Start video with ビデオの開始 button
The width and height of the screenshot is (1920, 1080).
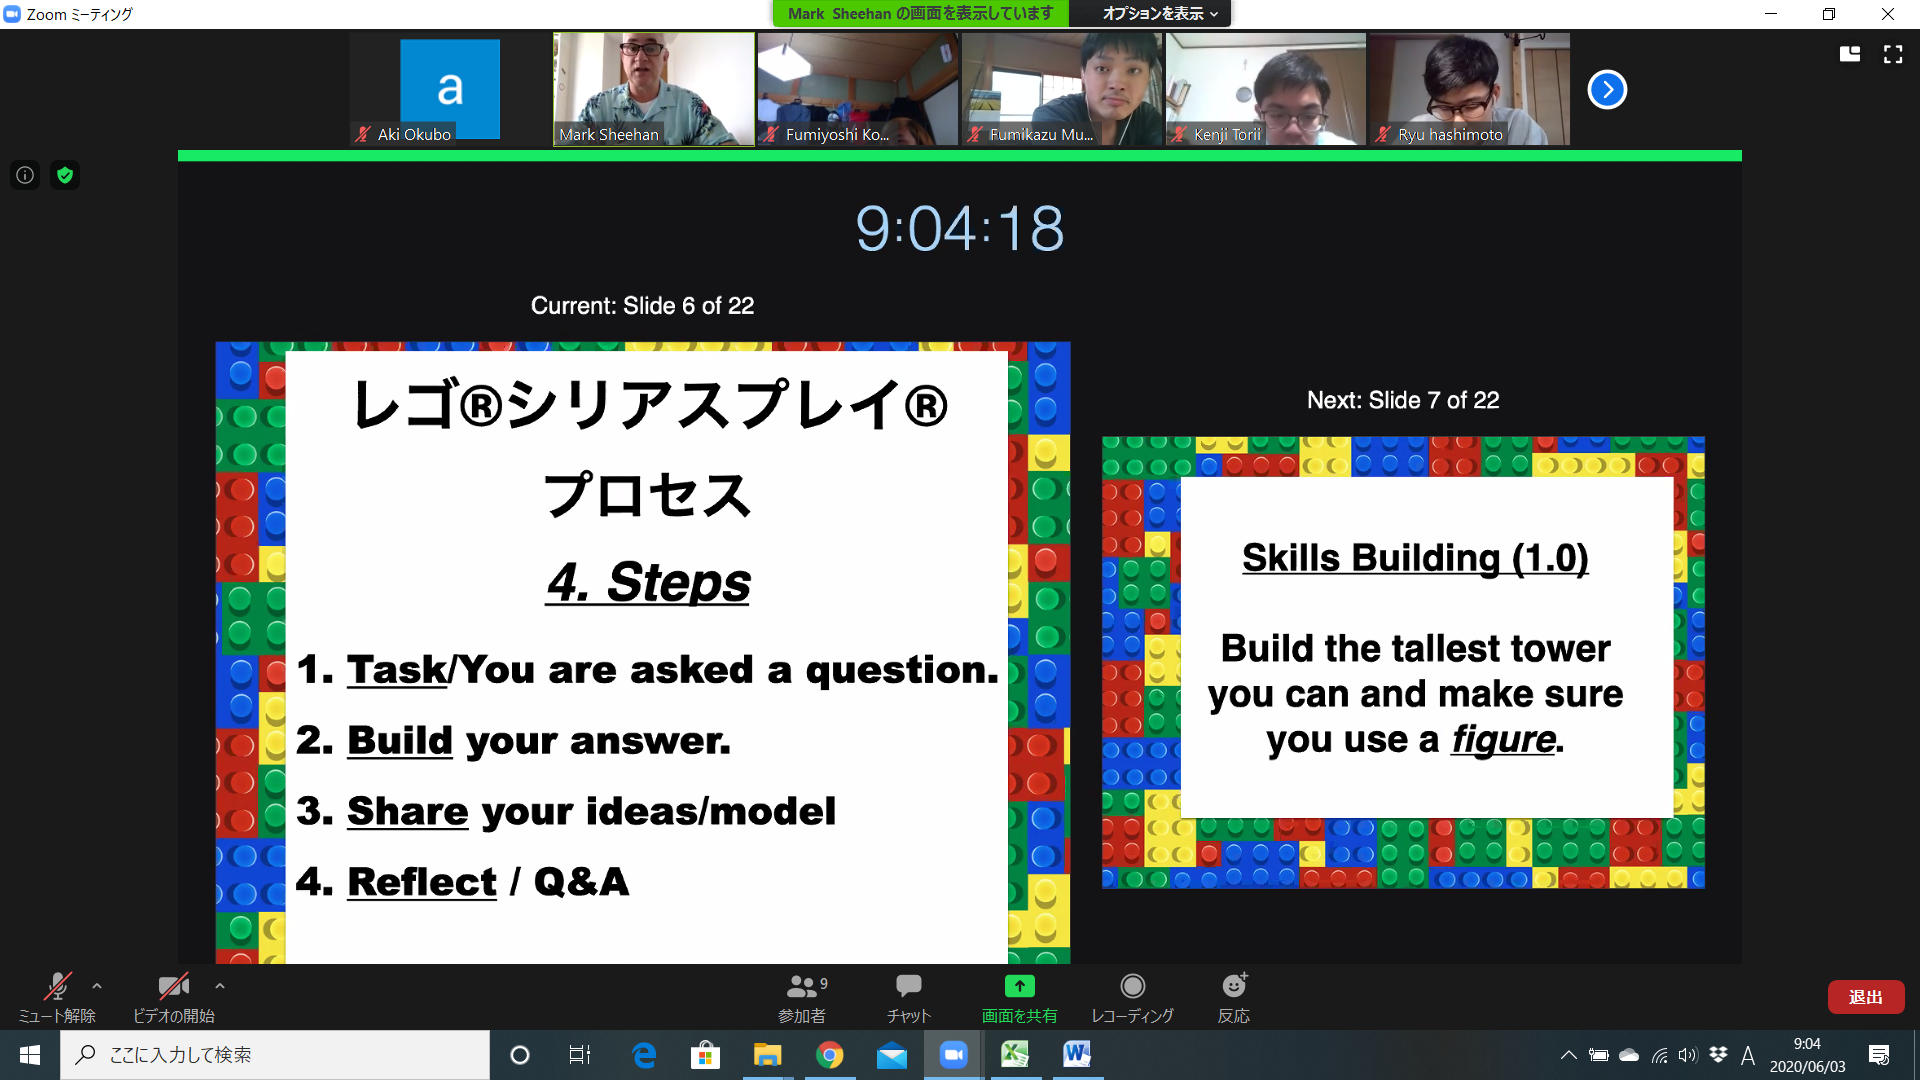(x=173, y=998)
